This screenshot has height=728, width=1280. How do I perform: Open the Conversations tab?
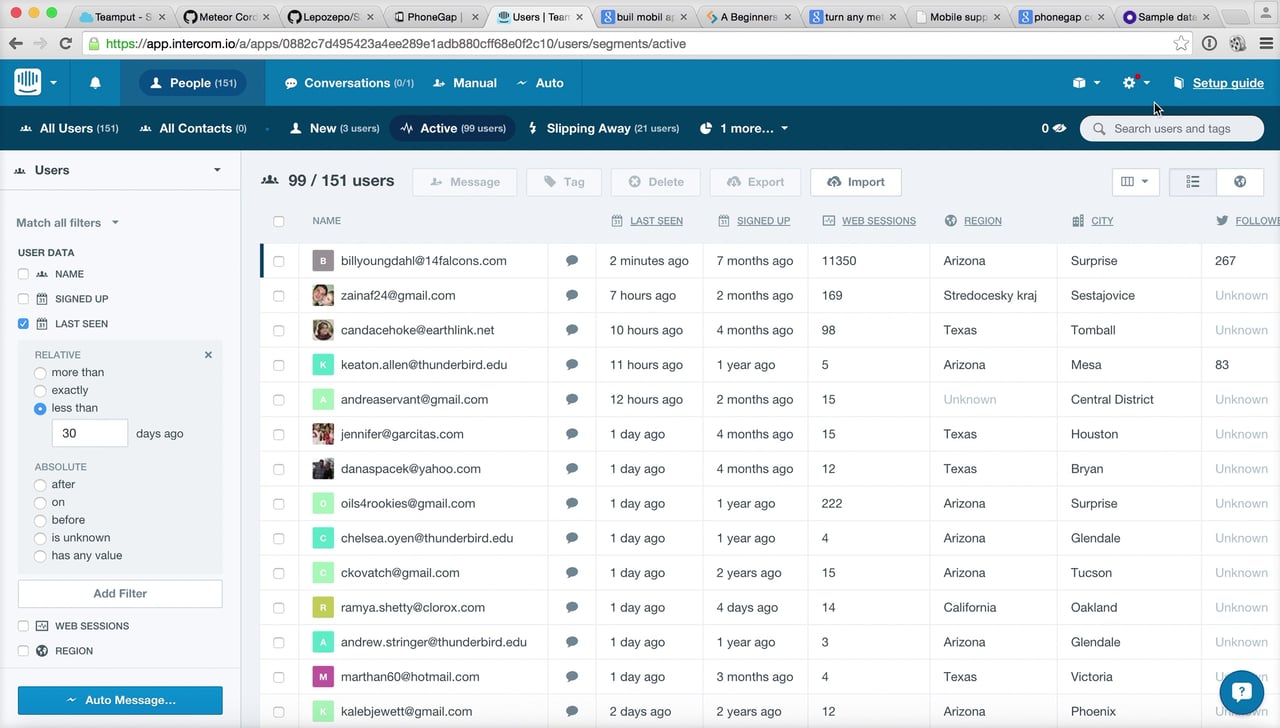click(x=349, y=83)
